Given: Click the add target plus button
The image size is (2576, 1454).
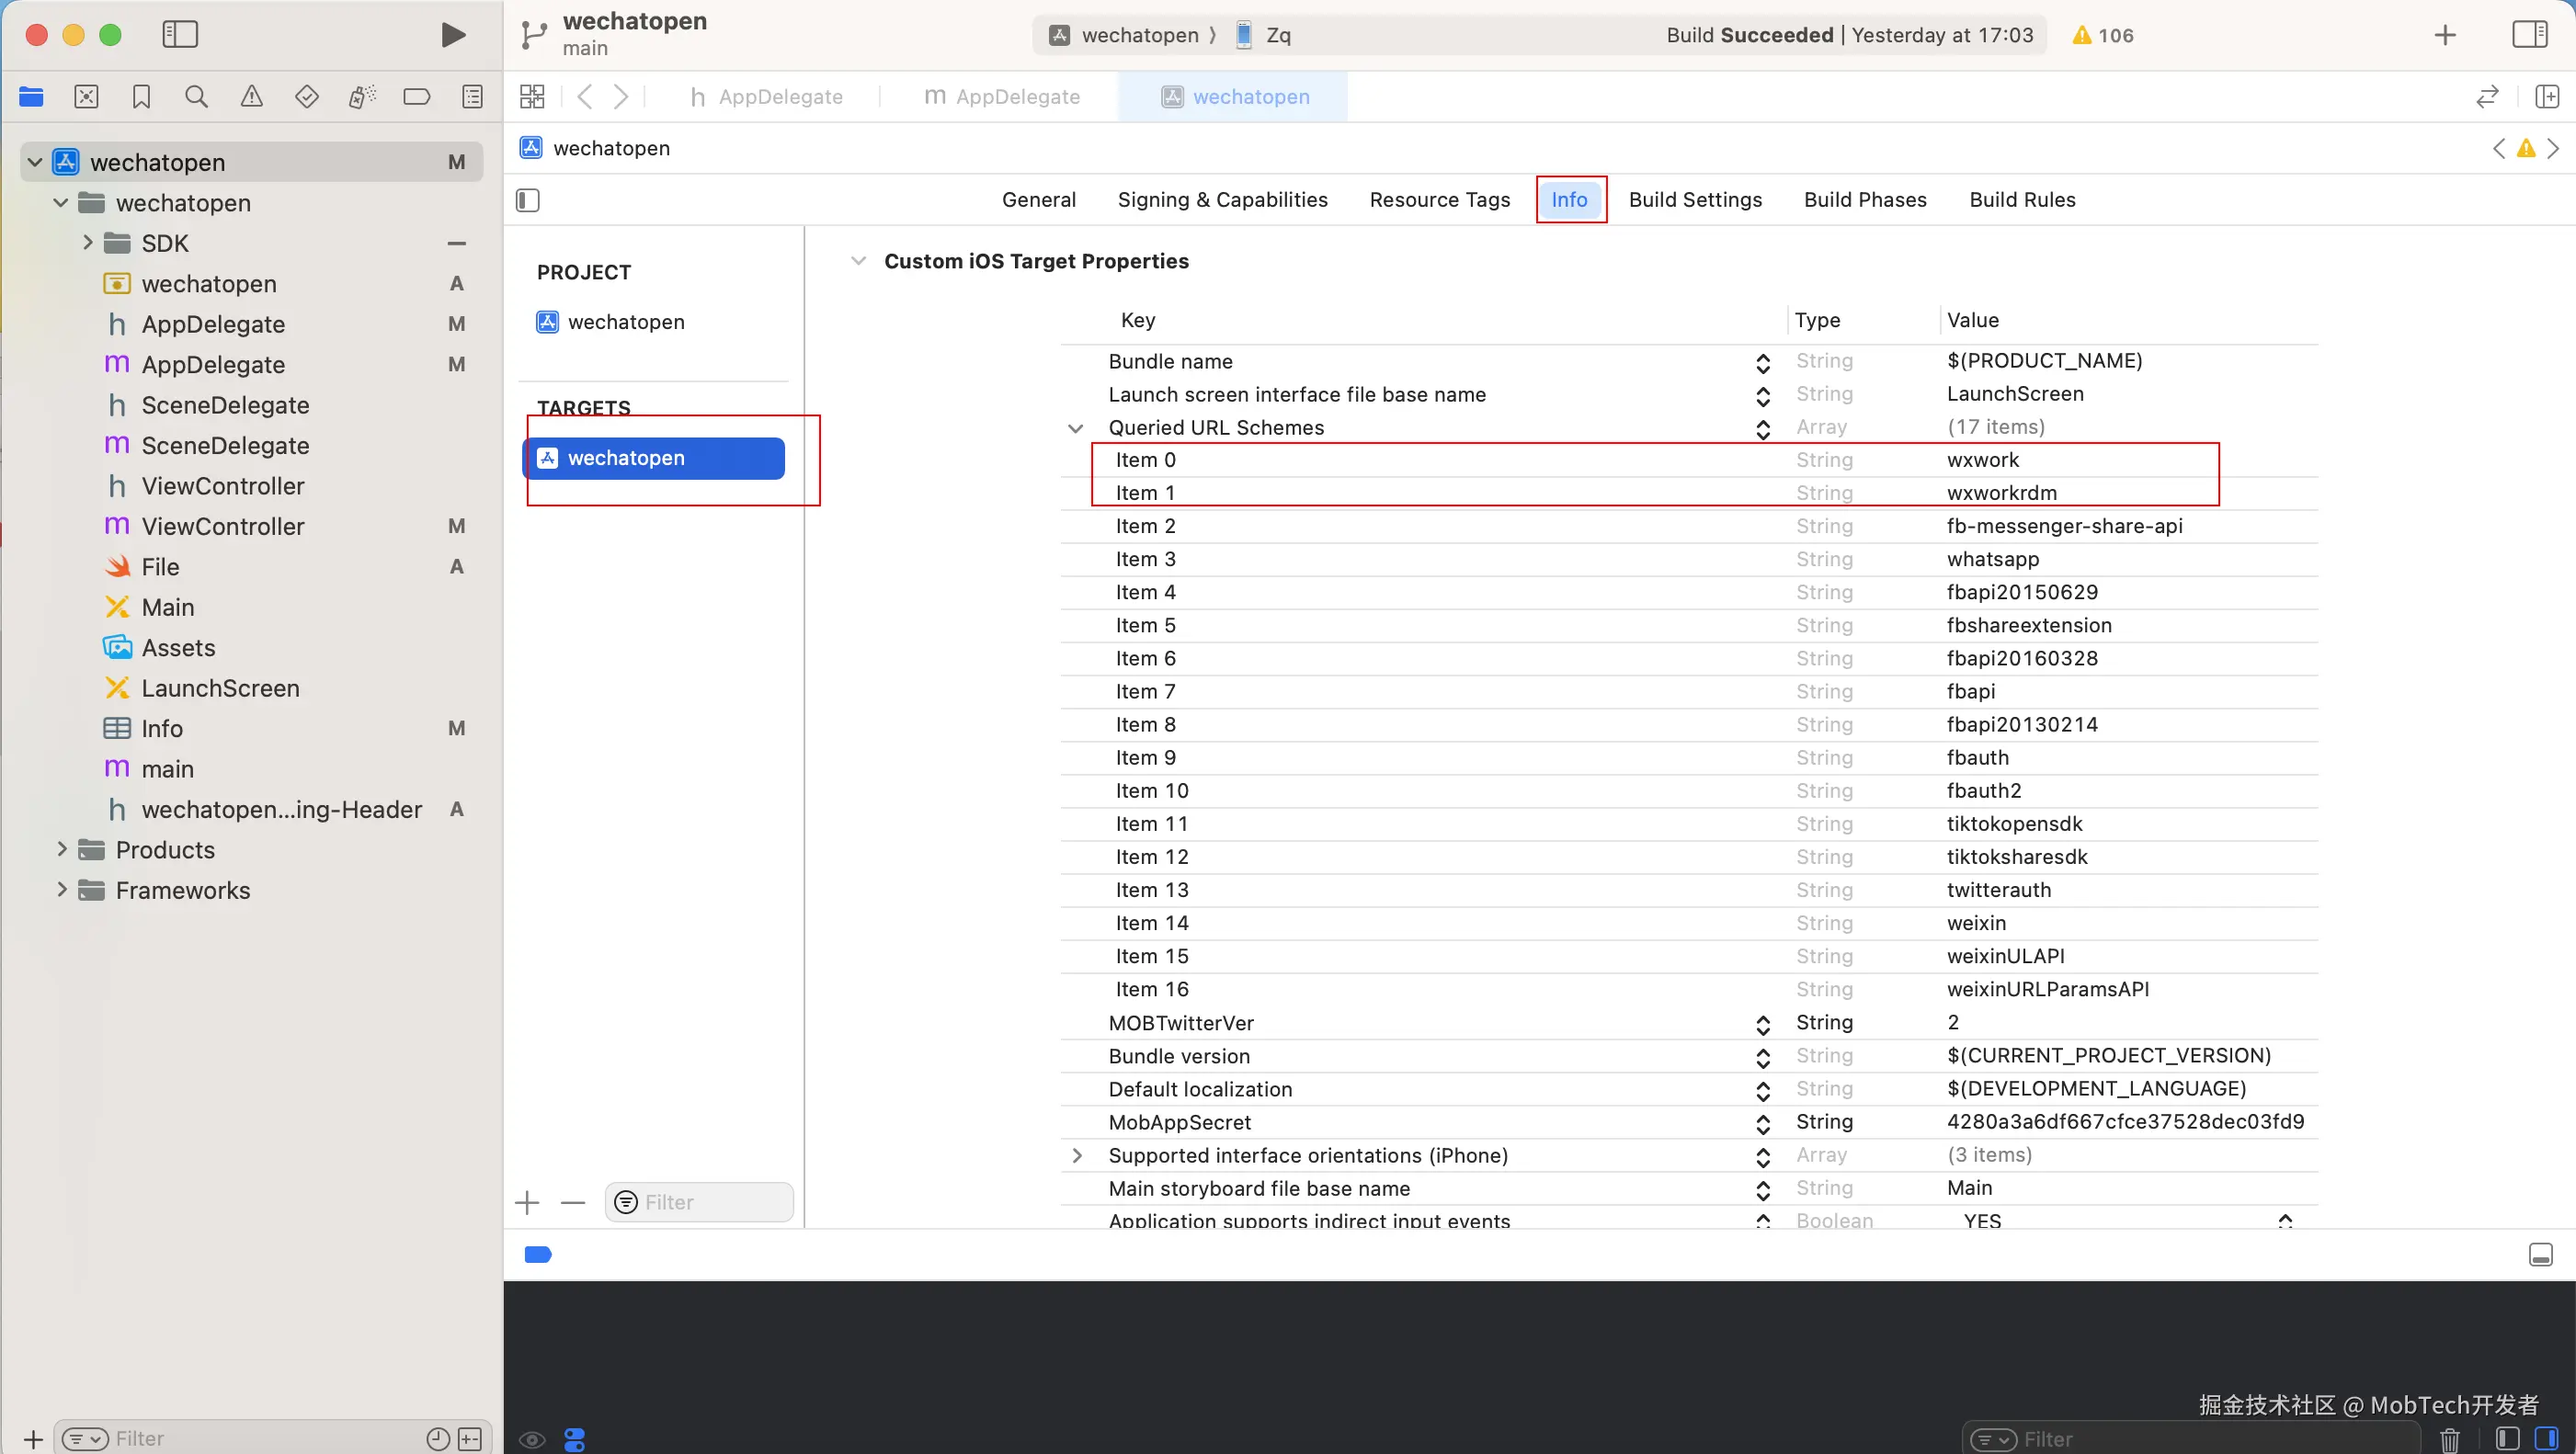Looking at the screenshot, I should (527, 1202).
